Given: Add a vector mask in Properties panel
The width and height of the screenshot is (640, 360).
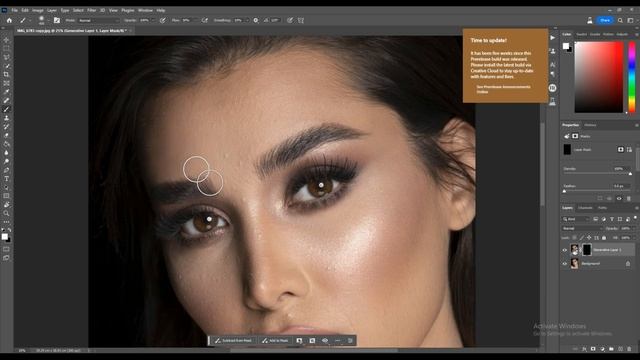Looking at the screenshot, I should tap(629, 149).
